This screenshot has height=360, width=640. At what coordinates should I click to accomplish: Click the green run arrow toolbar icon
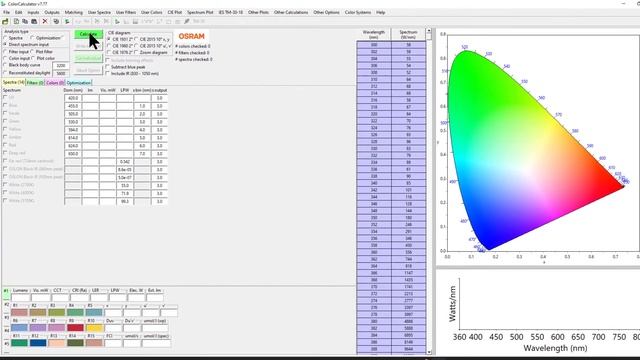coord(67,21)
